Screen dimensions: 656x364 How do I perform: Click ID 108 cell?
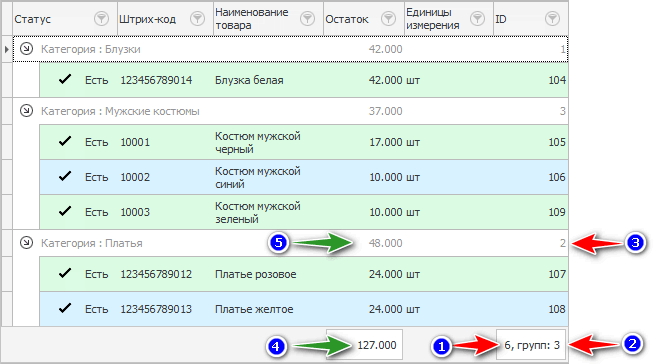[557, 309]
